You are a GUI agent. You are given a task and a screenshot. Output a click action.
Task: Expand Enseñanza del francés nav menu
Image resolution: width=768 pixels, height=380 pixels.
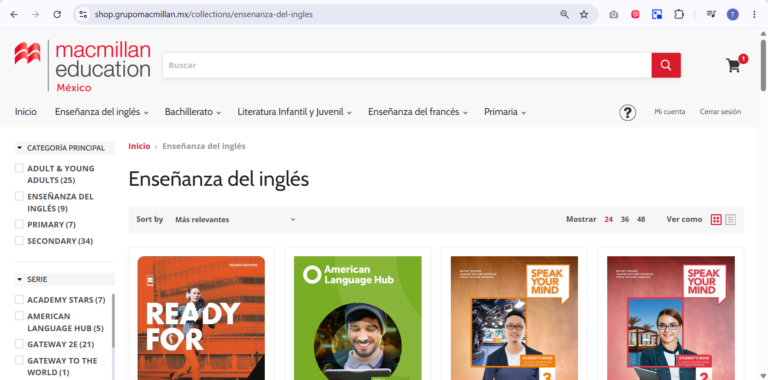pos(418,112)
